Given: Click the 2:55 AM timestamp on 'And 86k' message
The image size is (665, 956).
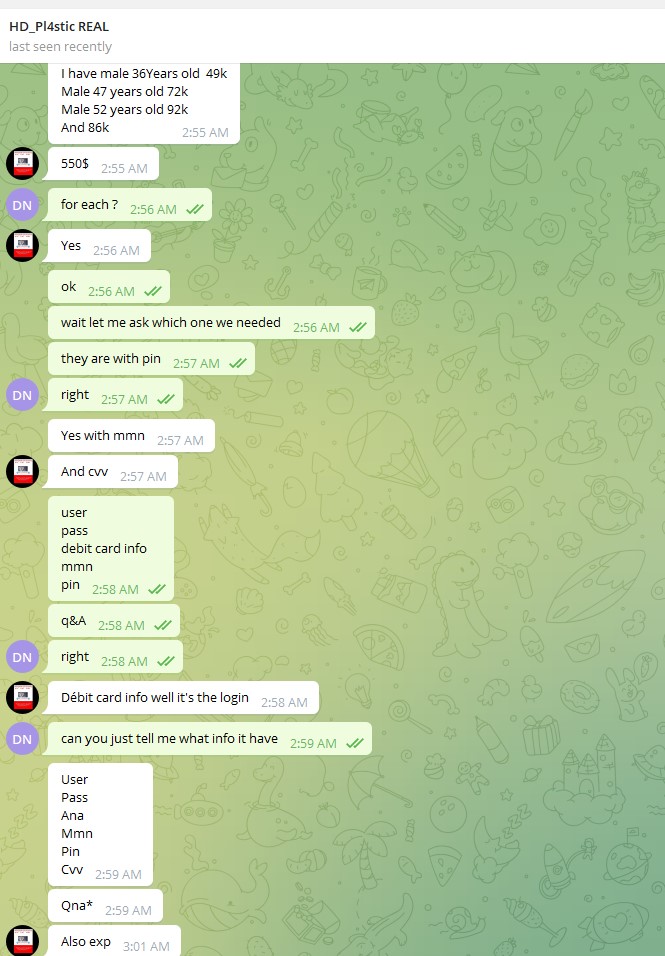Looking at the screenshot, I should click(x=205, y=132).
